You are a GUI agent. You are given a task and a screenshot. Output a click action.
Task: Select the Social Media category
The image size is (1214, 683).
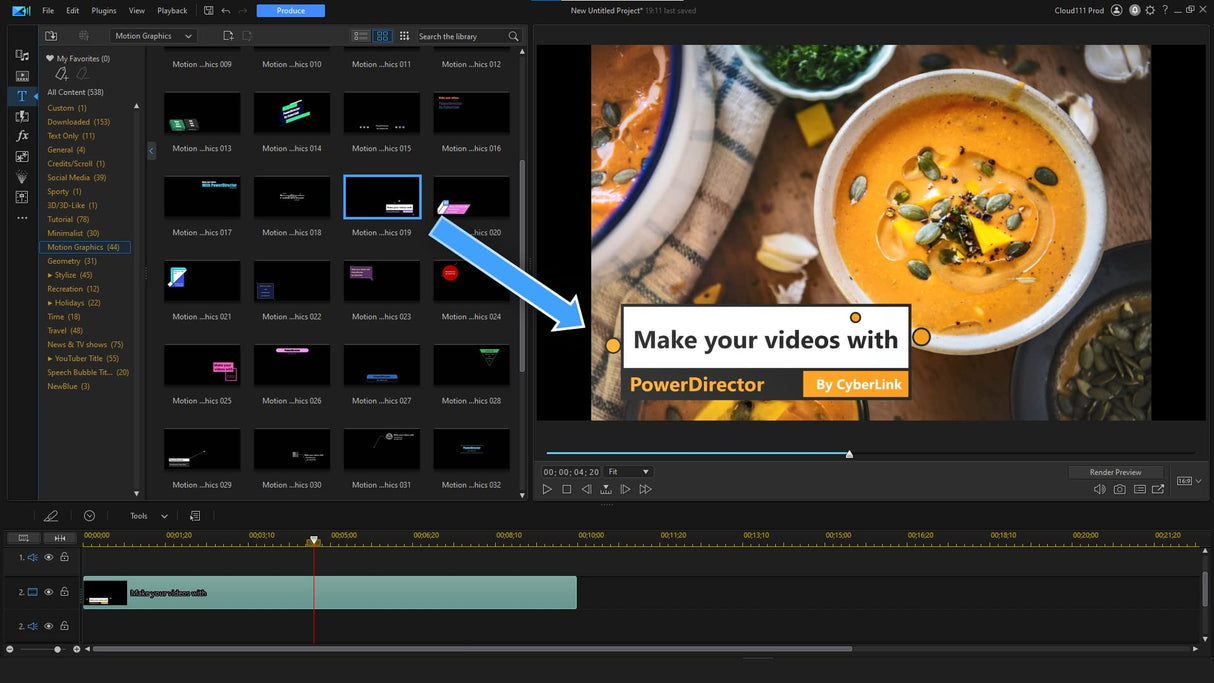click(x=77, y=177)
